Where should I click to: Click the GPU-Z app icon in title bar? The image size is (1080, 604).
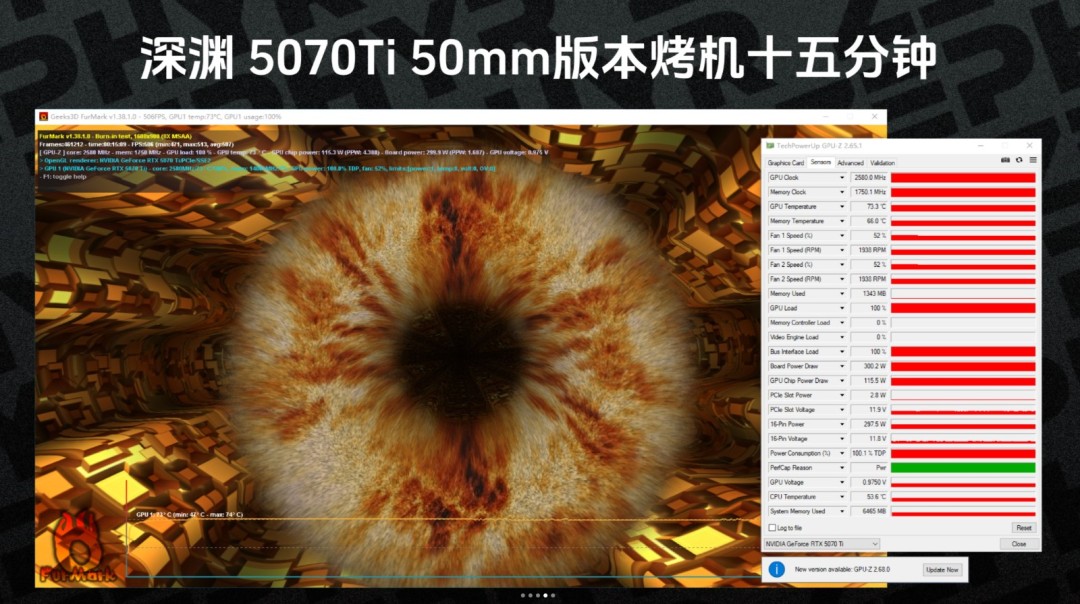tap(770, 146)
